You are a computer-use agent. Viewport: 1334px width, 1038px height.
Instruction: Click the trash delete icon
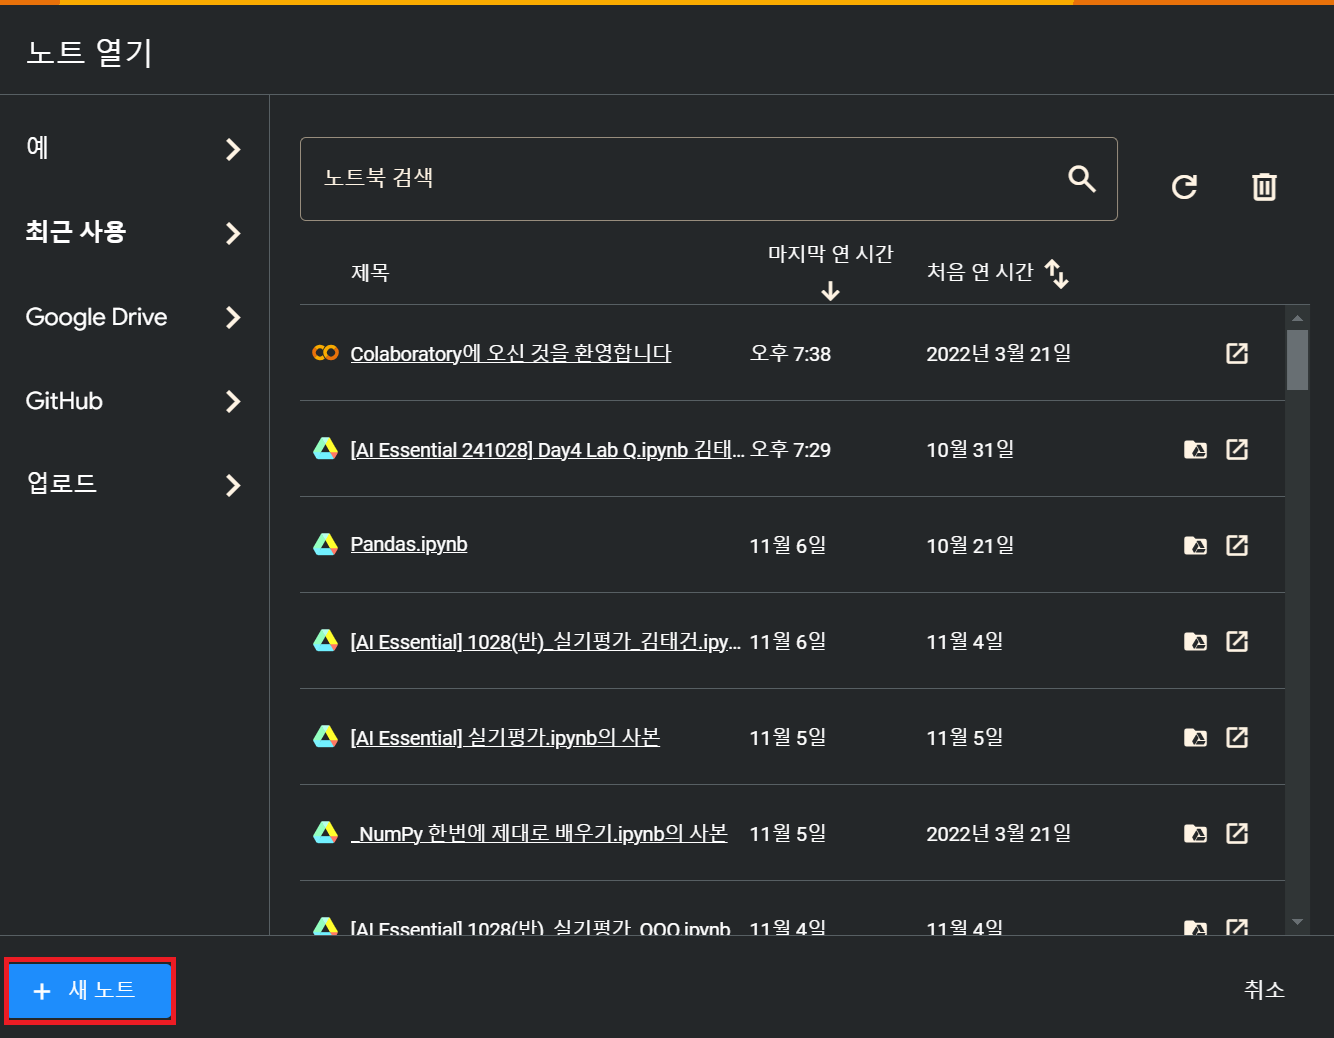coord(1264,187)
